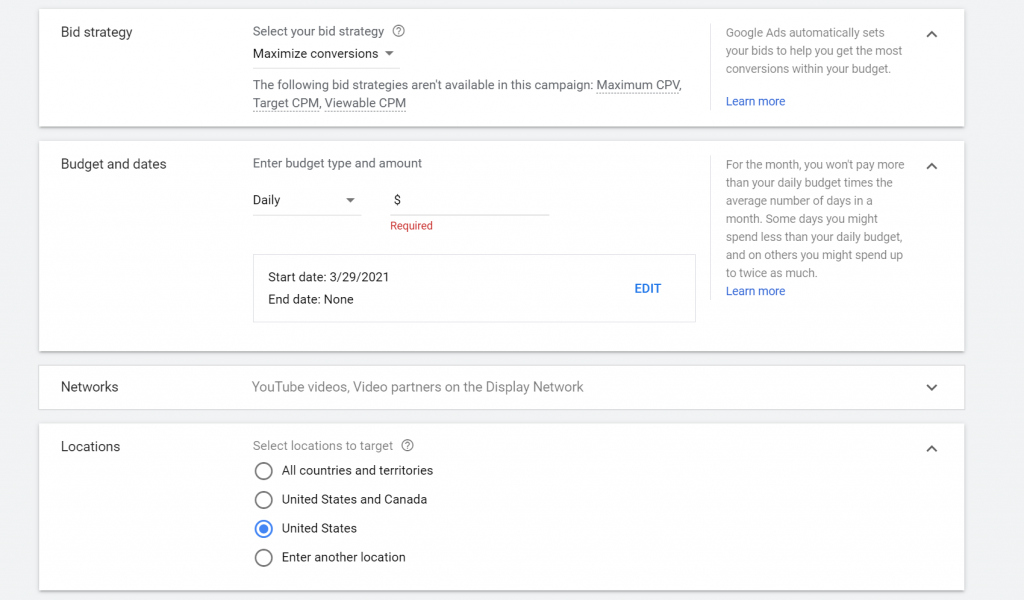Open help icon next to Select locations to target
This screenshot has height=600, width=1024.
[x=408, y=445]
